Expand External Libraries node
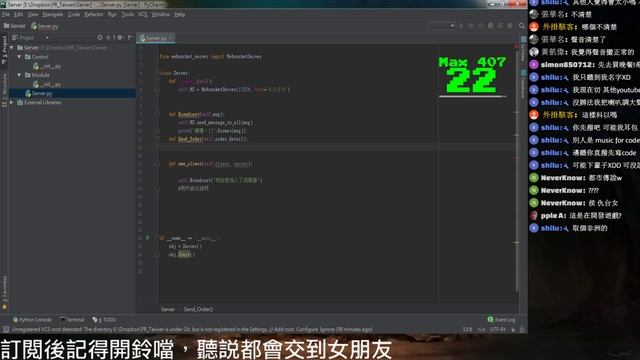Viewport: 640px width, 360px height. coord(12,102)
